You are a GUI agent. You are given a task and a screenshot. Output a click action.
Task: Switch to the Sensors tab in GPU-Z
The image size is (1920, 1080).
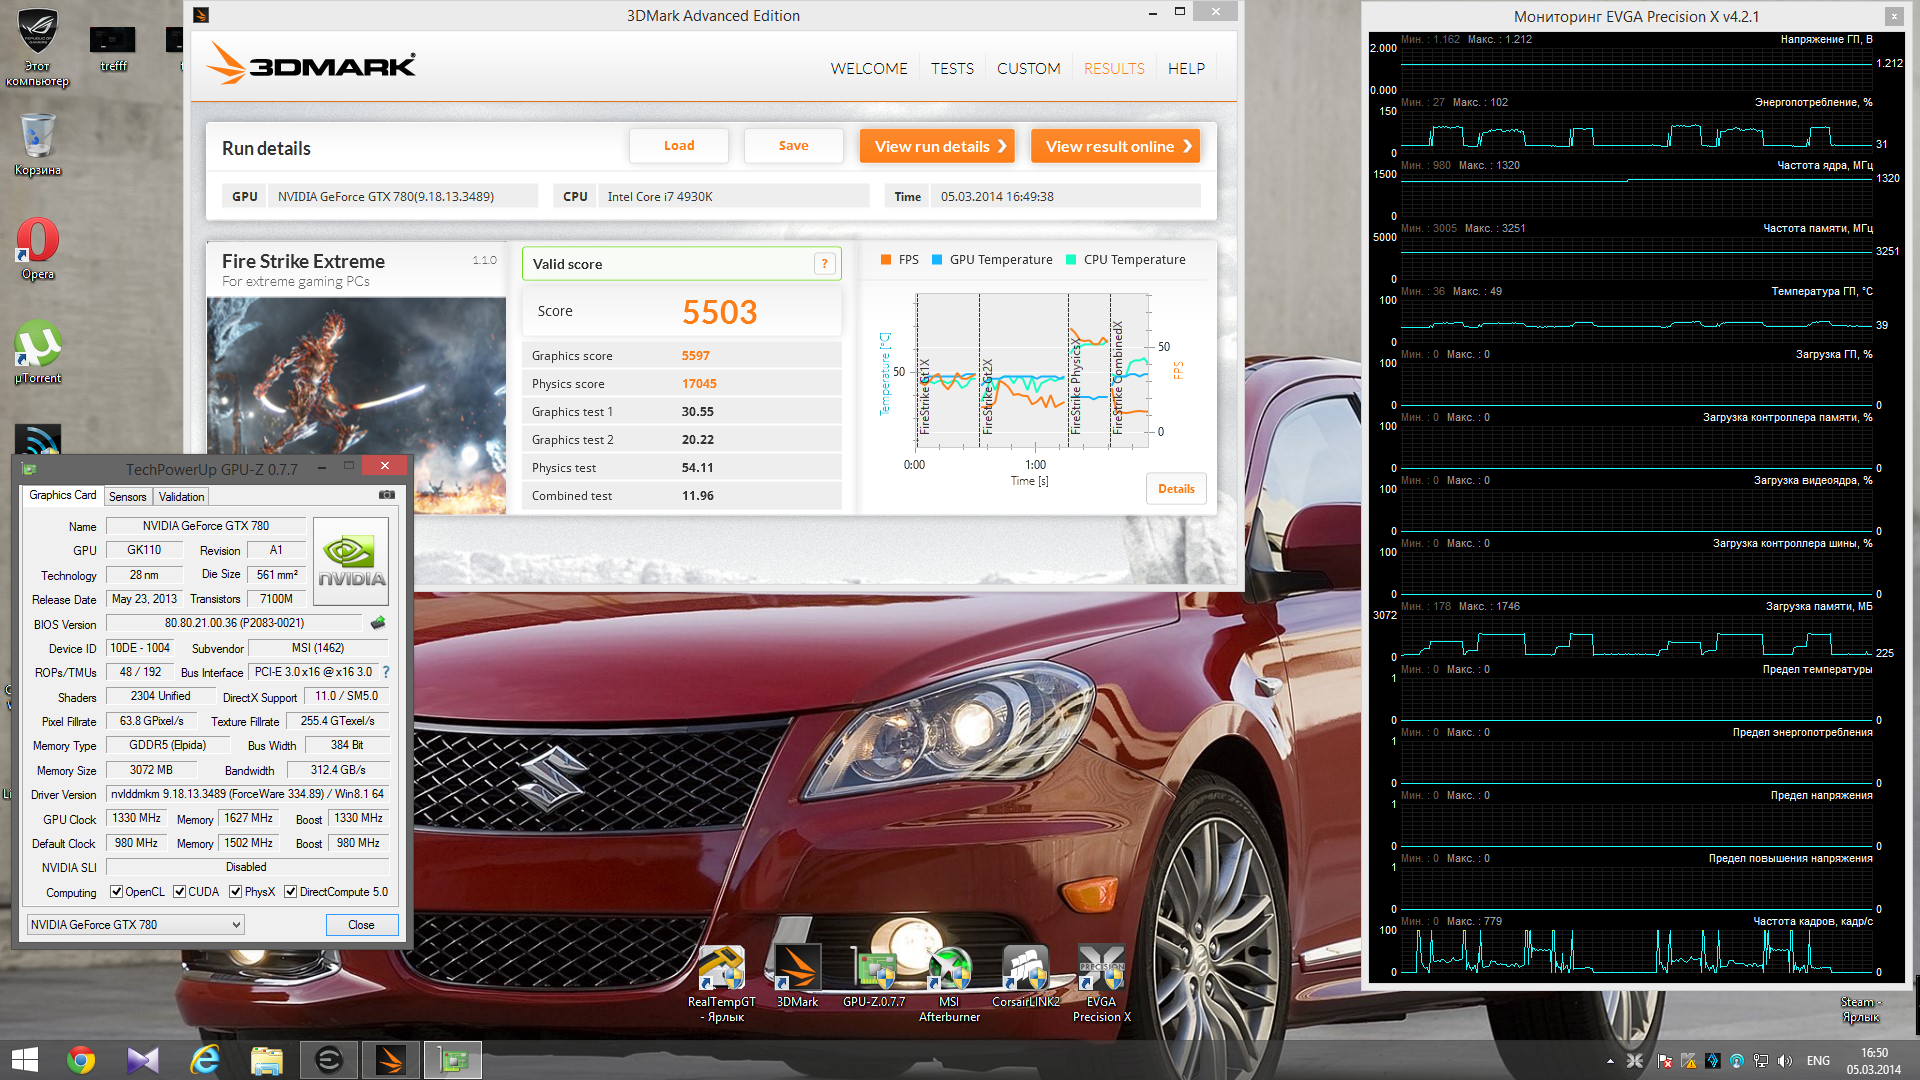[x=127, y=497]
